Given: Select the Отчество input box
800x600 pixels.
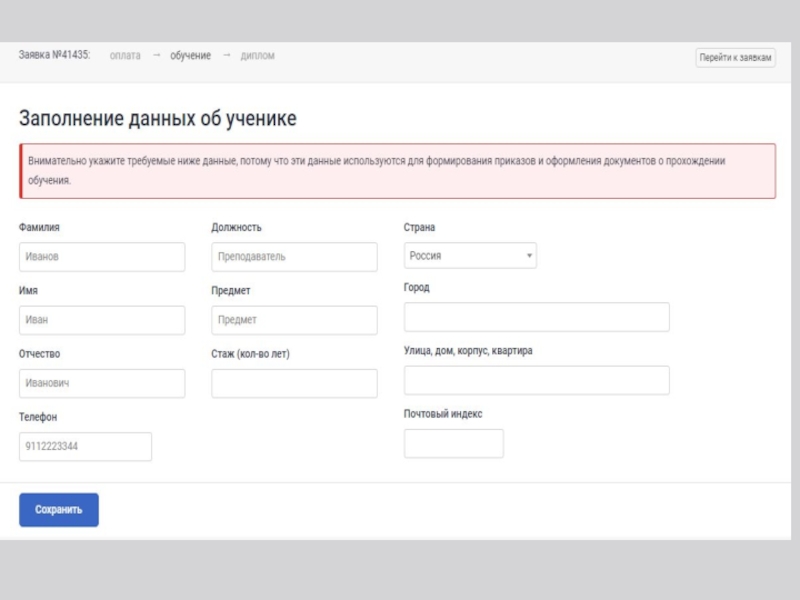Looking at the screenshot, I should coord(102,383).
